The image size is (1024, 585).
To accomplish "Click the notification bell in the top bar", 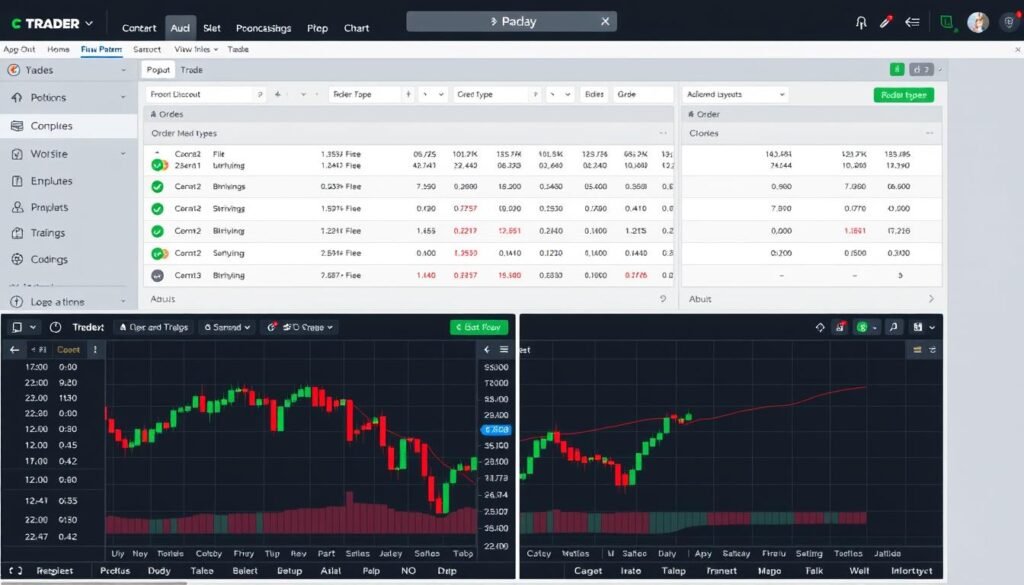I will click(860, 20).
